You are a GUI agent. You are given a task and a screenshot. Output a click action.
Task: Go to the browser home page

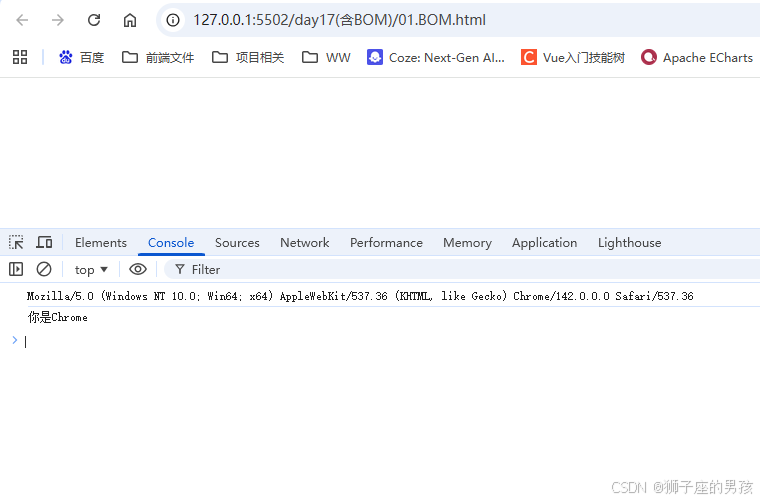click(129, 20)
